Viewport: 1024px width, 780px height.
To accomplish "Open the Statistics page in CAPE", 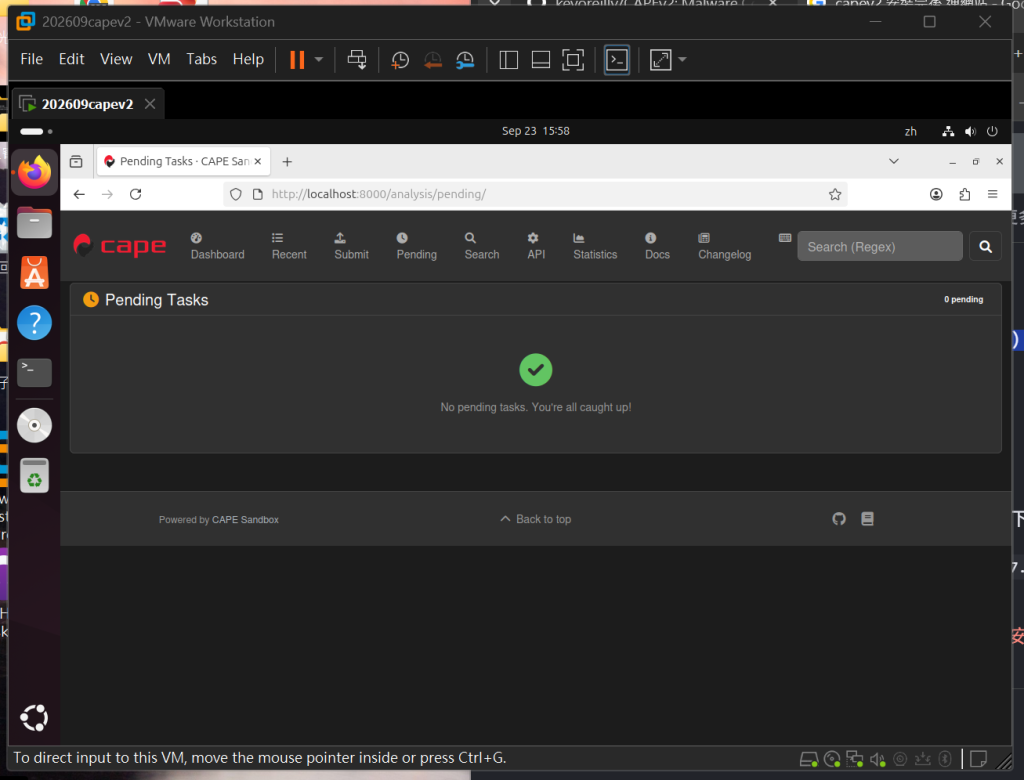I will coord(595,246).
